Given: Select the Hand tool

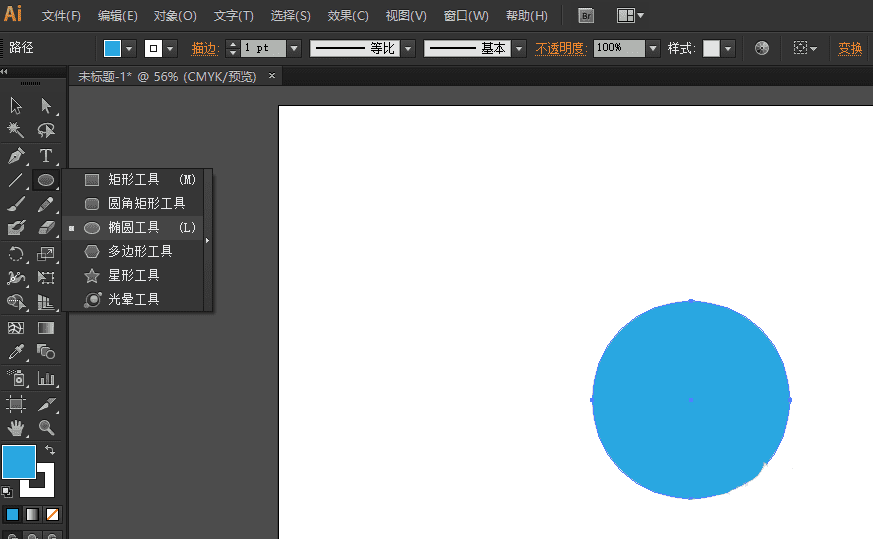Looking at the screenshot, I should [16, 428].
